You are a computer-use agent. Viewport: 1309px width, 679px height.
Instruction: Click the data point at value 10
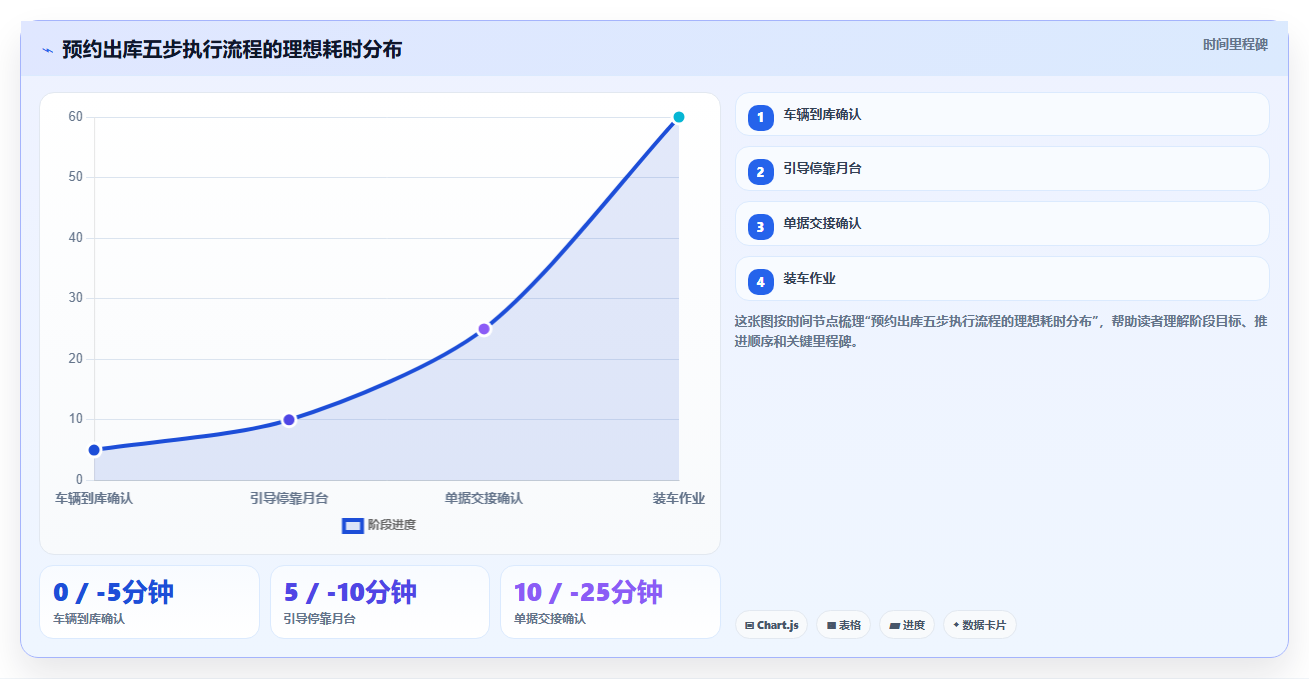[x=289, y=420]
